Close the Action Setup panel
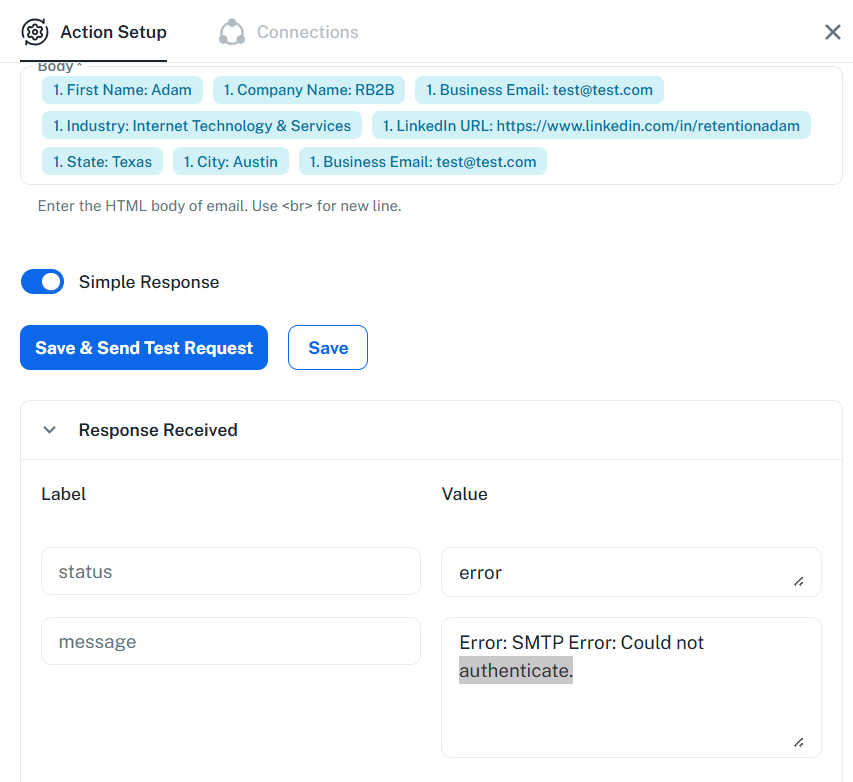 832,32
